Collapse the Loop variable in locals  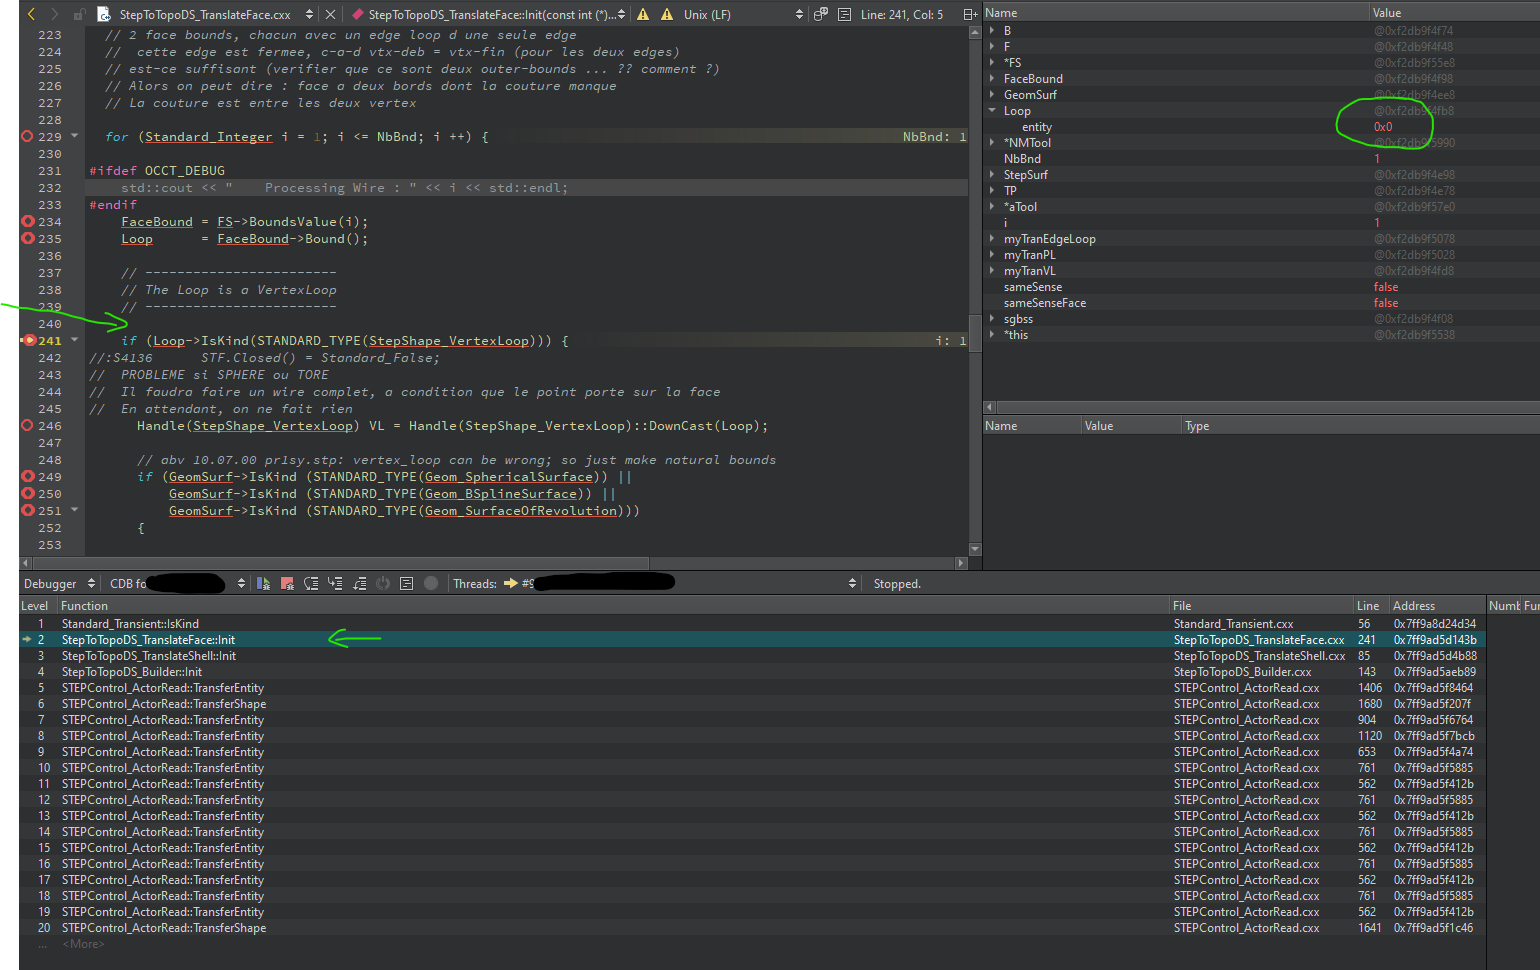tap(992, 111)
